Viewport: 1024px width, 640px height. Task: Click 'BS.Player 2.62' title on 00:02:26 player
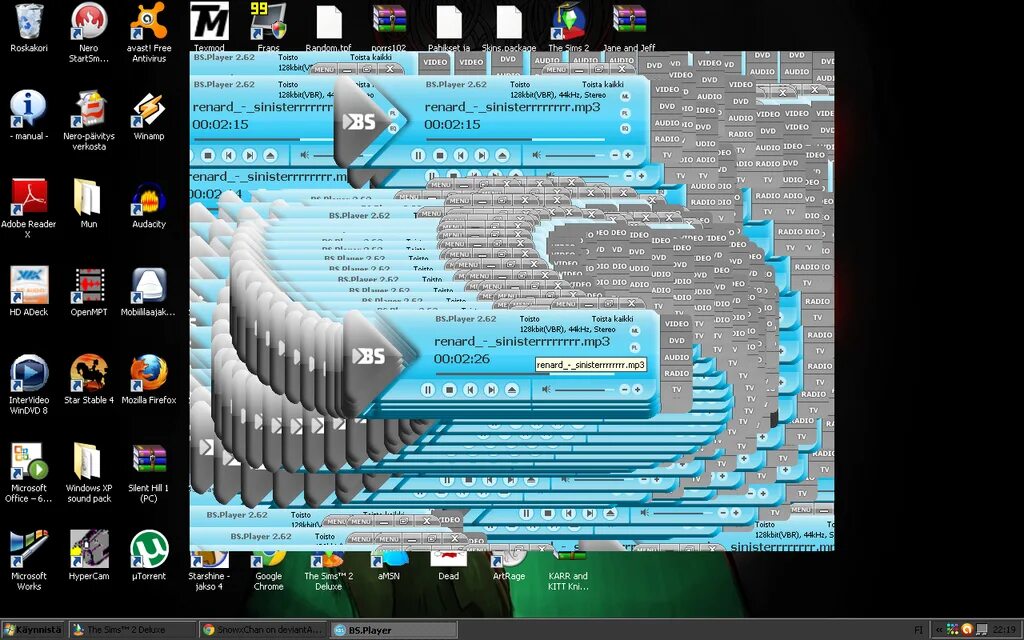click(466, 319)
